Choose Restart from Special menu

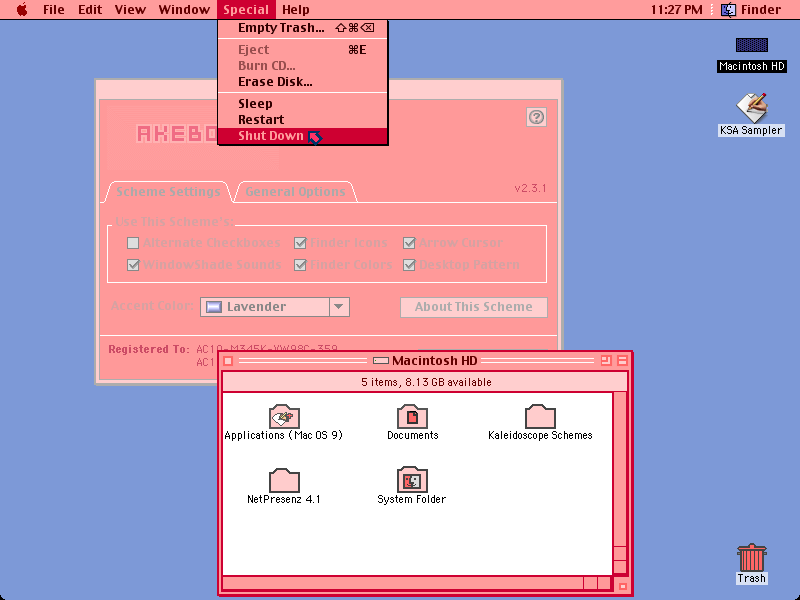[x=303, y=119]
